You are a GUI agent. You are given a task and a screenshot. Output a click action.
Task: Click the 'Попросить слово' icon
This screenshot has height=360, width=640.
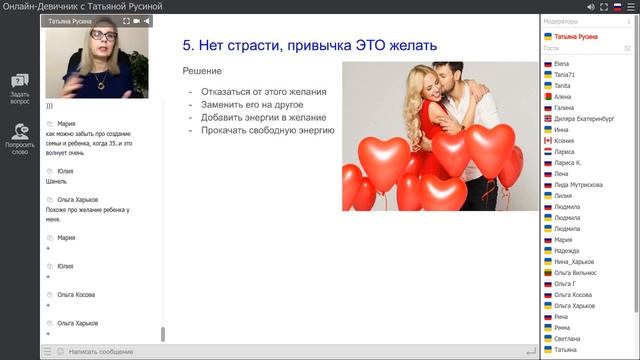tap(20, 131)
